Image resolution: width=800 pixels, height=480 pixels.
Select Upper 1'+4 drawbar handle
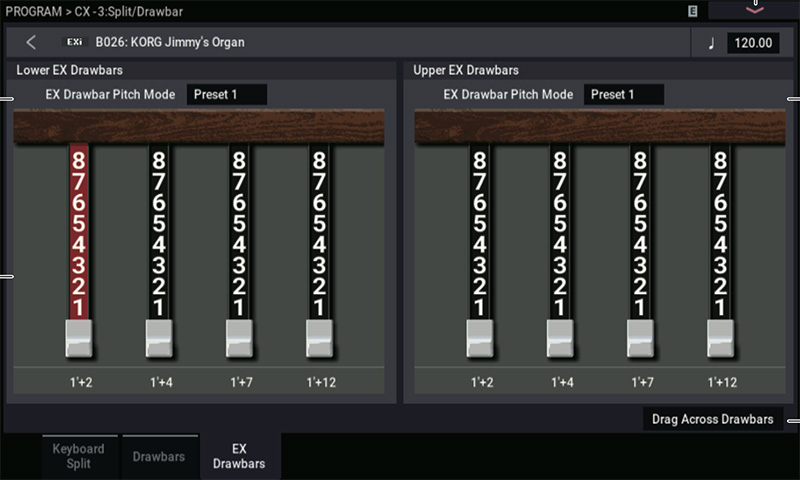click(x=560, y=338)
